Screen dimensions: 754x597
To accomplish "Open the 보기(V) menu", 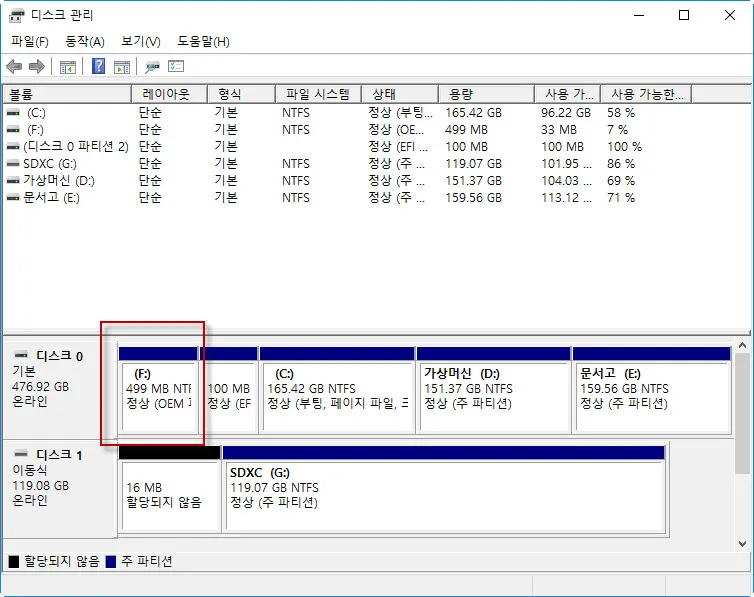I will coord(140,42).
